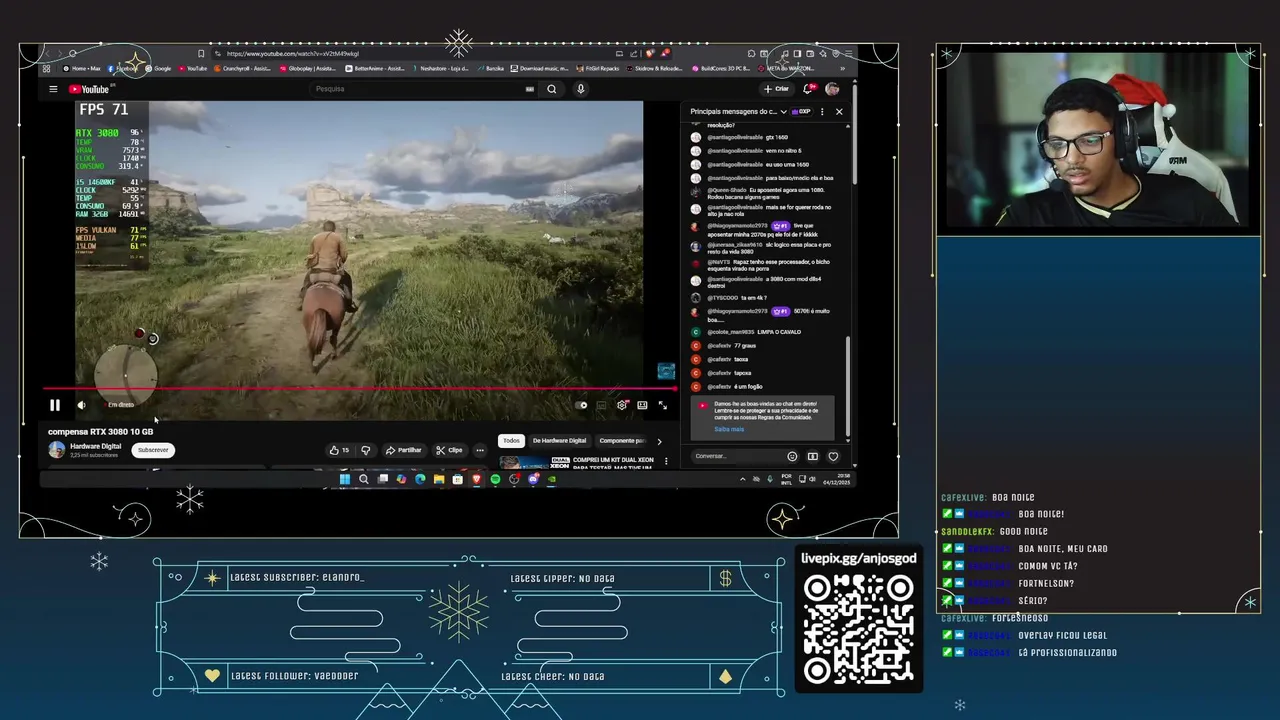Open Windows taskbar search
Viewport: 1280px width, 720px height.
coord(364,479)
